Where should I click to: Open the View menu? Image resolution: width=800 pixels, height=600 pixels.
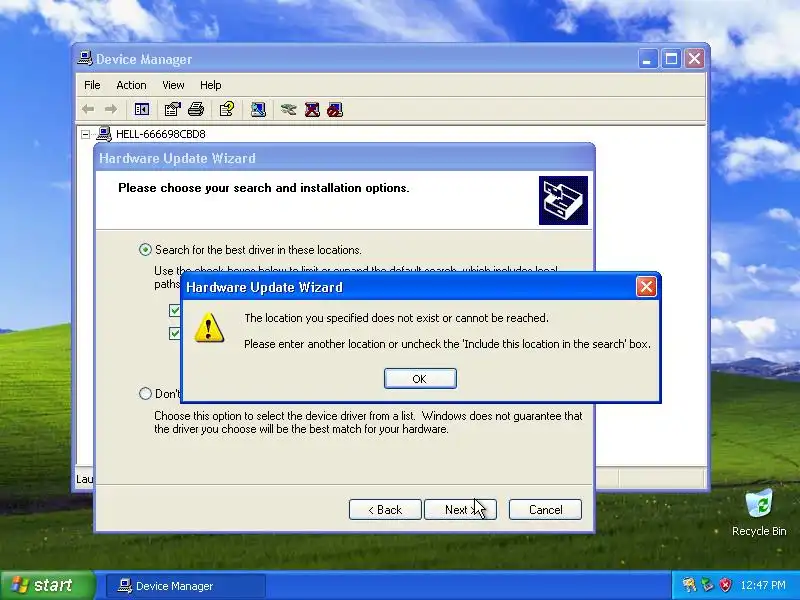click(x=173, y=85)
